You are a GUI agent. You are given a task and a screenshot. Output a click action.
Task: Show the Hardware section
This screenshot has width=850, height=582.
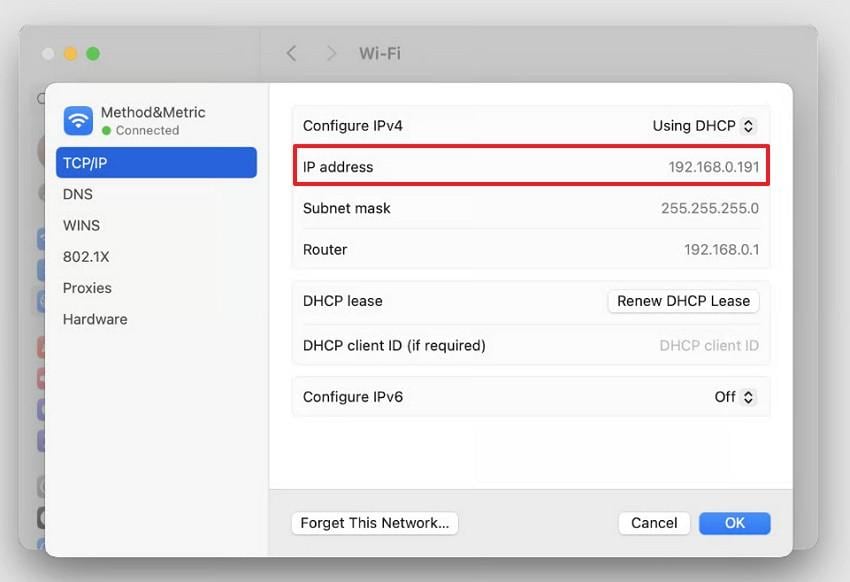(95, 319)
